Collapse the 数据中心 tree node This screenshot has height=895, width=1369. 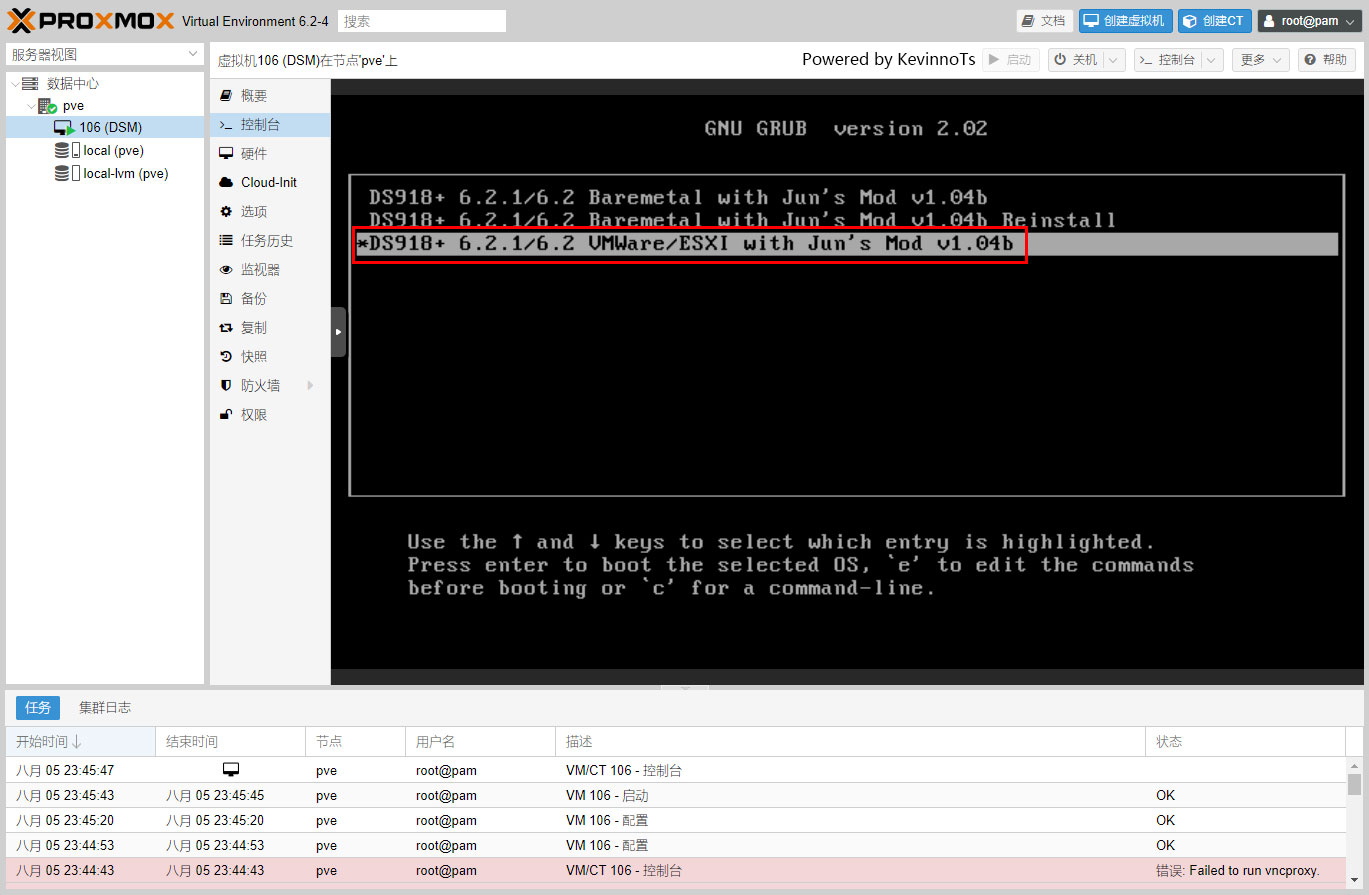[x=15, y=84]
